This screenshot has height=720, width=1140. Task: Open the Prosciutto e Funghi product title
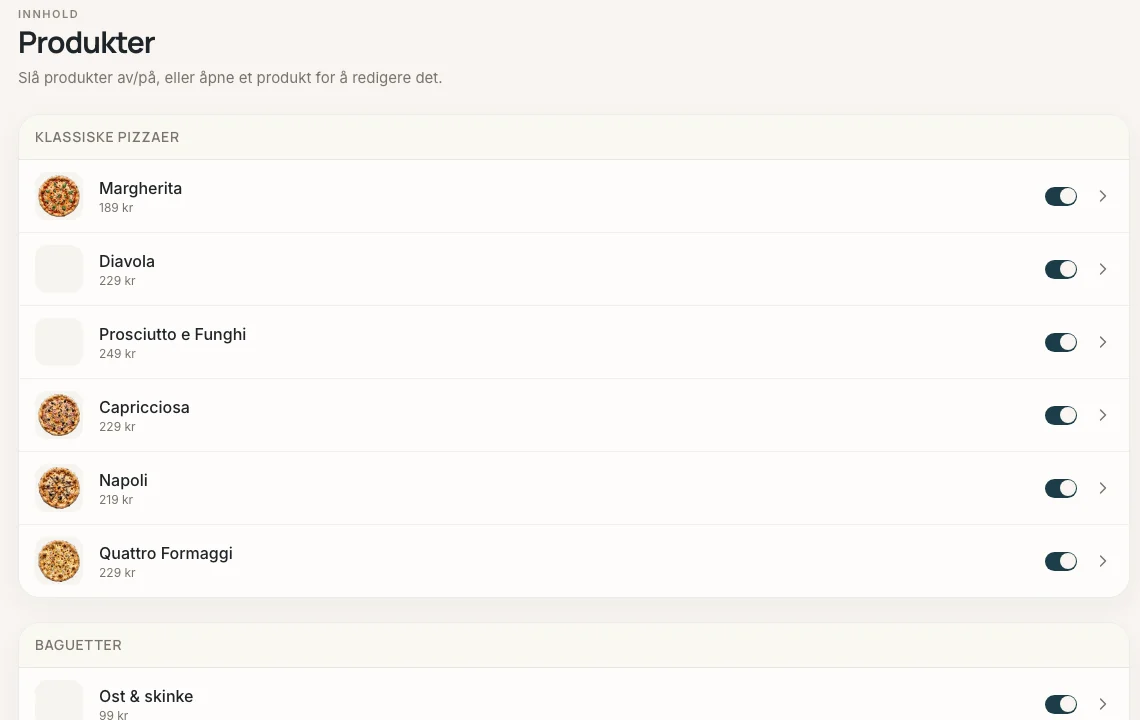point(172,335)
